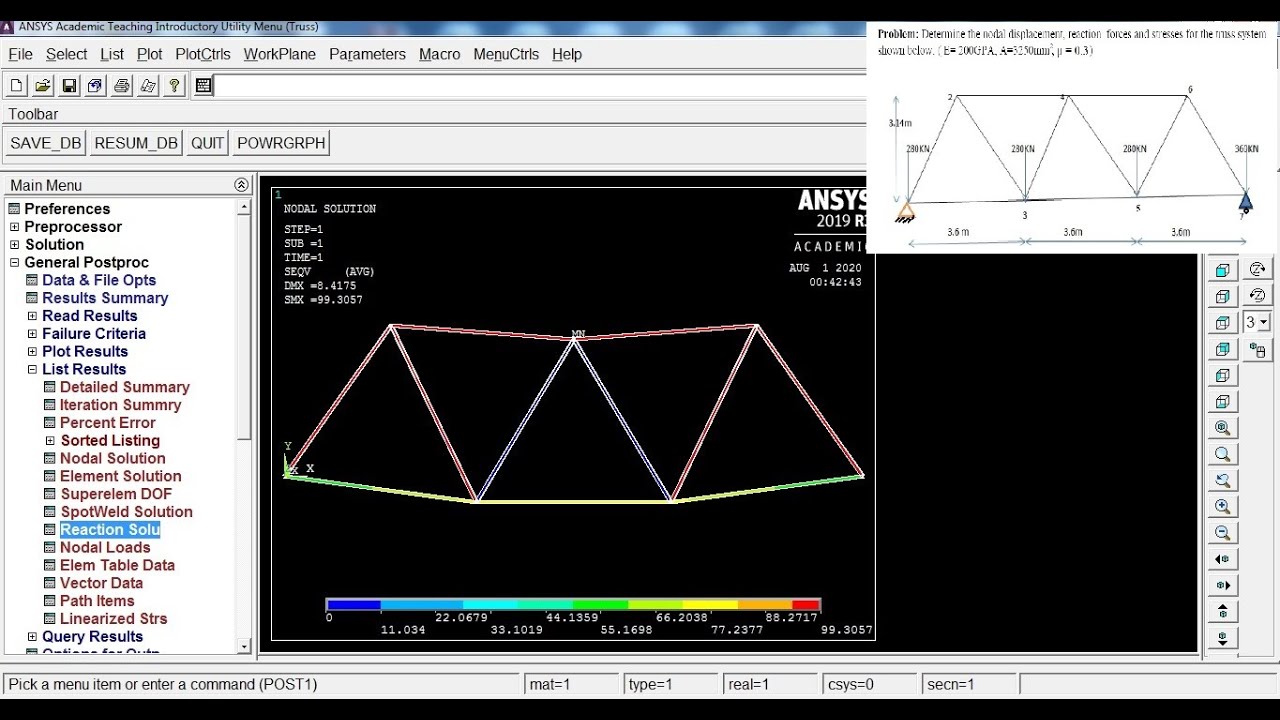
Task: Expand the Read Results node
Action: [32, 316]
